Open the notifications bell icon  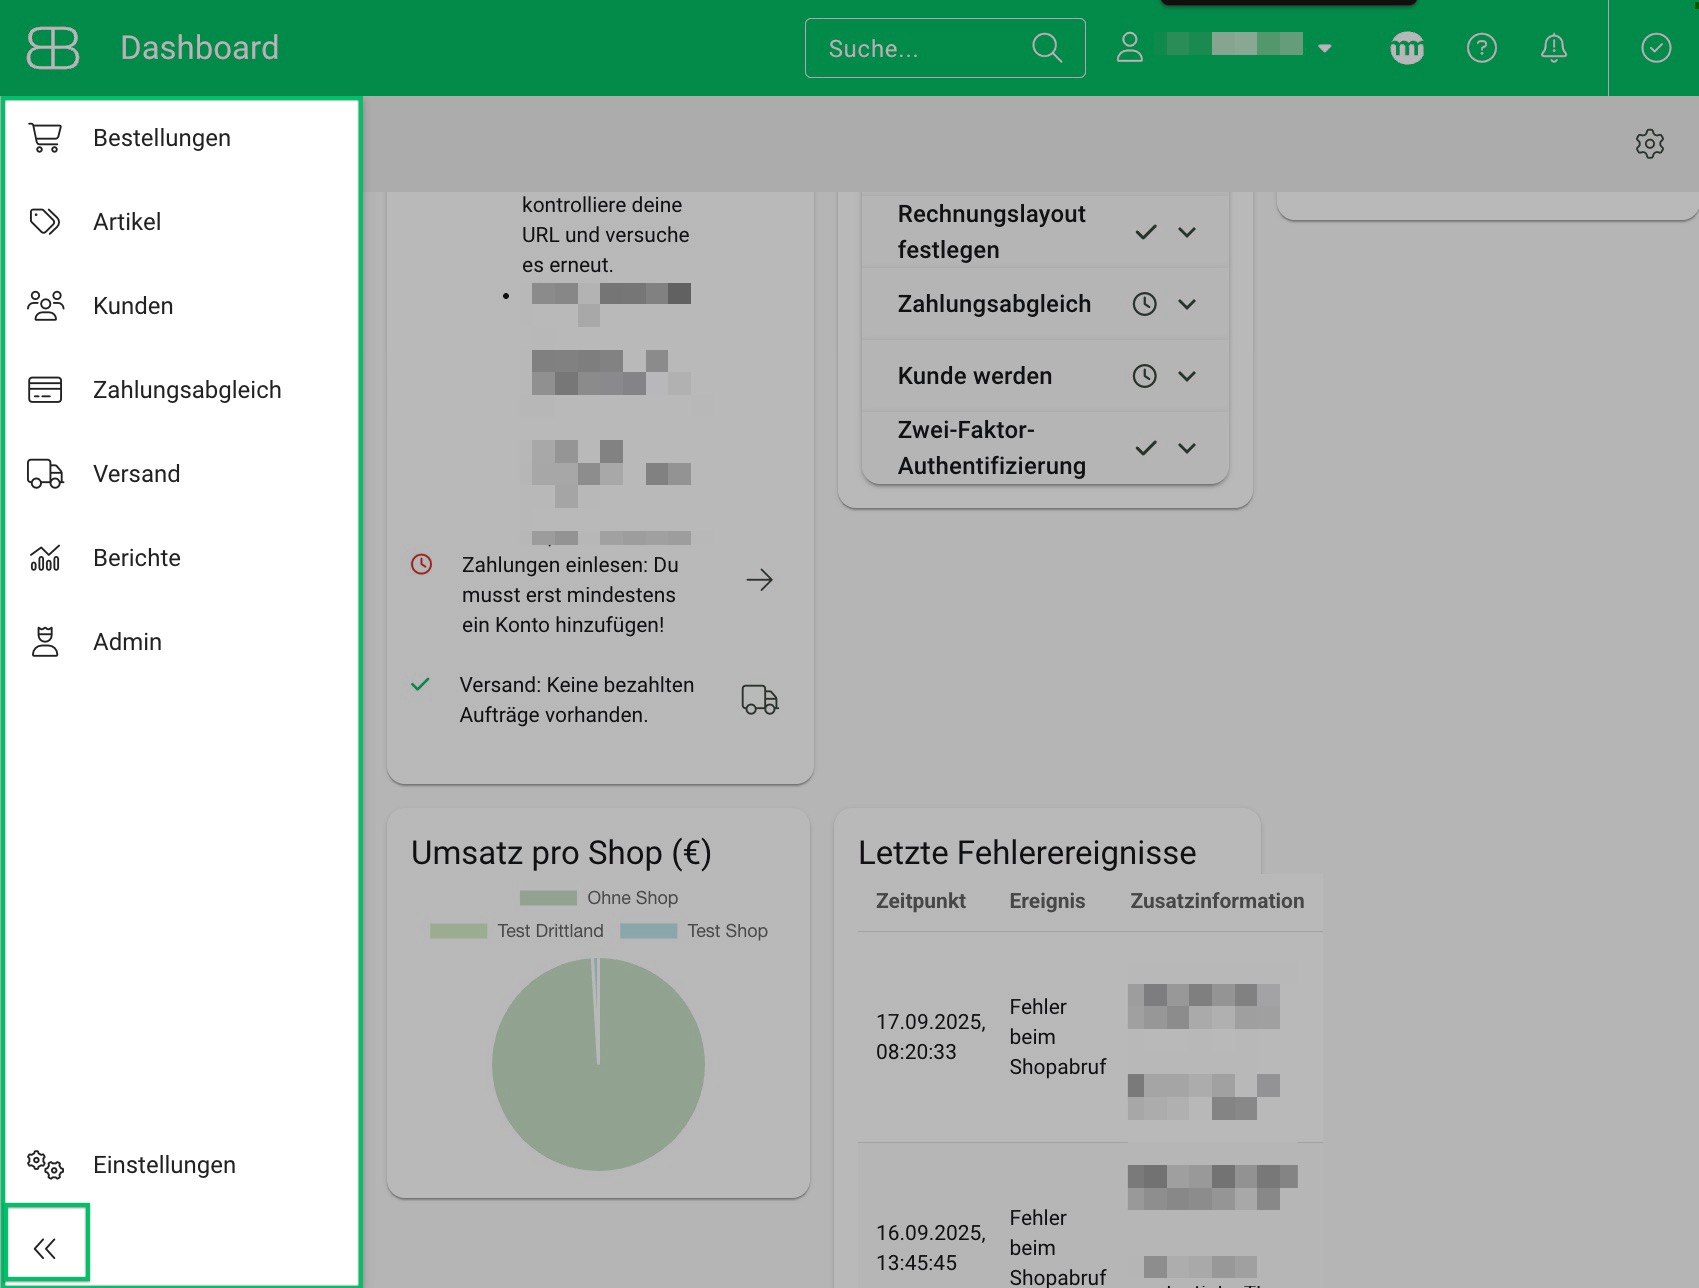[x=1554, y=48]
